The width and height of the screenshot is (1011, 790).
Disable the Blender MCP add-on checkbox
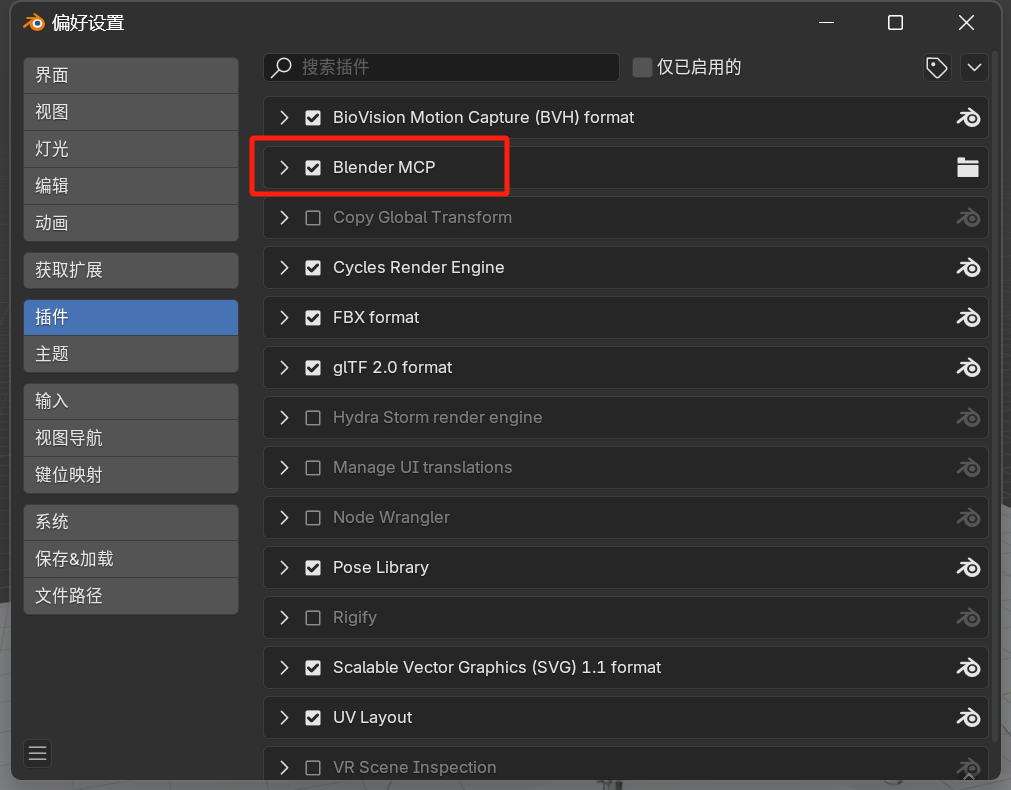pyautogui.click(x=313, y=167)
